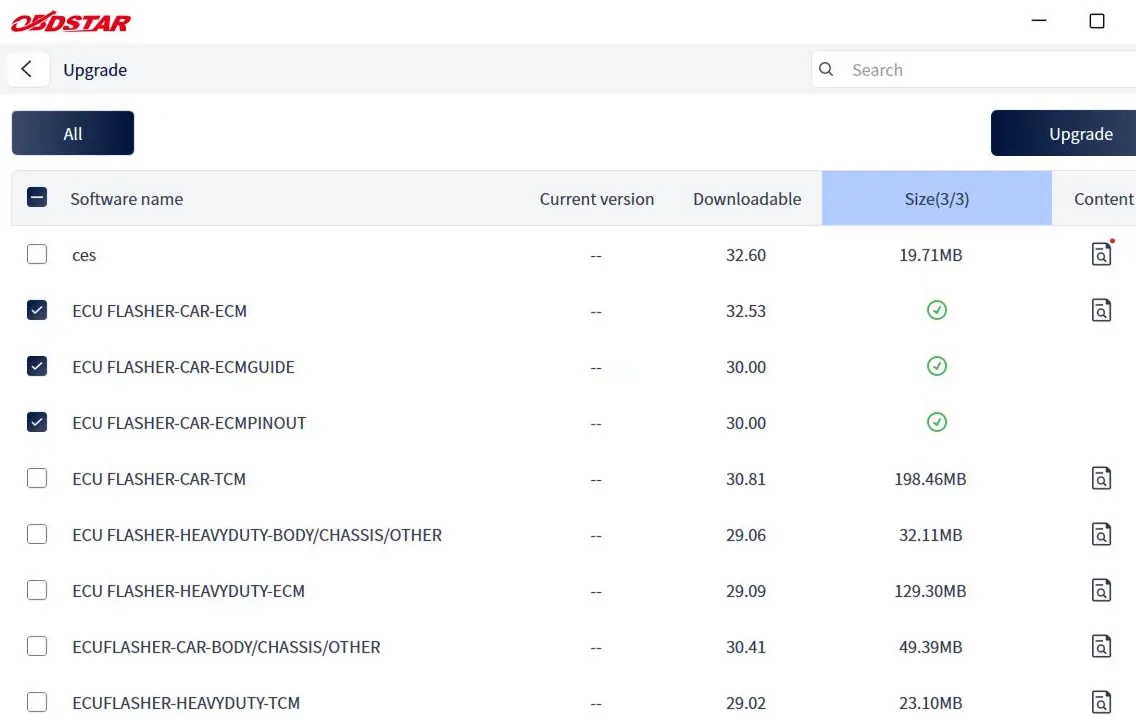Click the Downloadable column header

pyautogui.click(x=747, y=199)
